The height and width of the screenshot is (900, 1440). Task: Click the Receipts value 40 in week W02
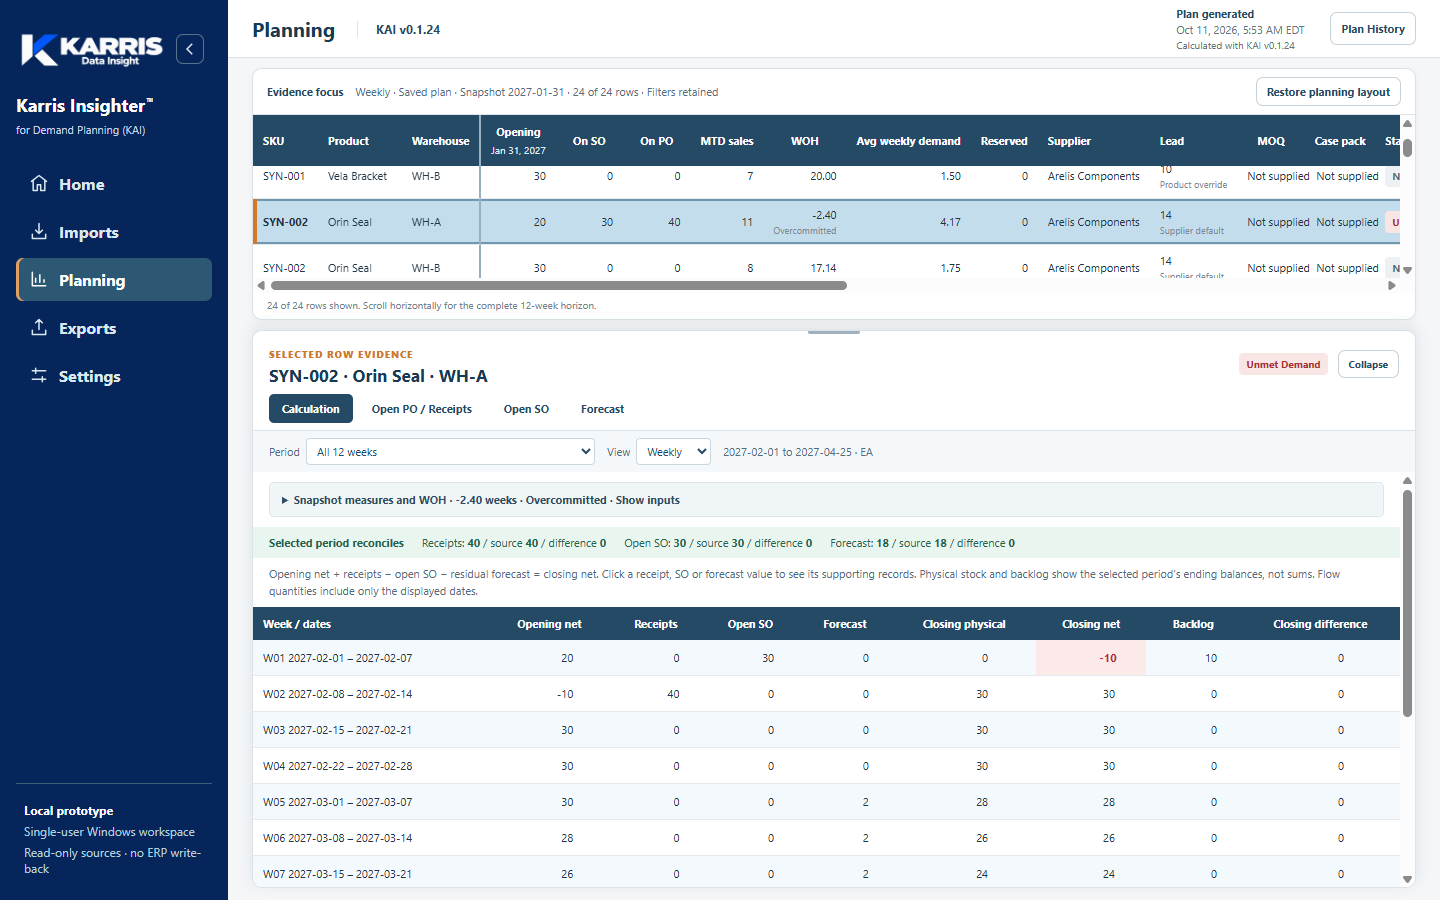coord(673,694)
